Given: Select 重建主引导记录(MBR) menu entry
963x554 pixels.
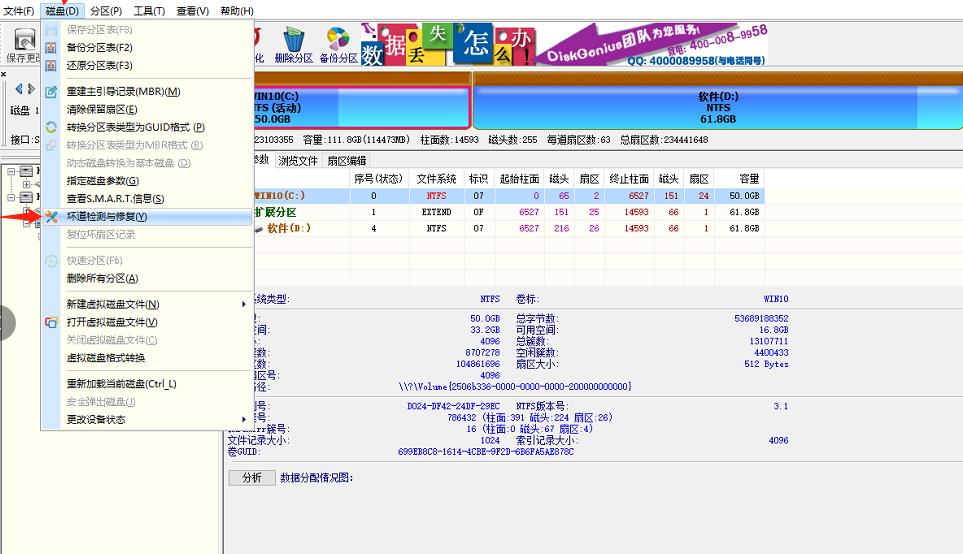Looking at the screenshot, I should click(147, 92).
